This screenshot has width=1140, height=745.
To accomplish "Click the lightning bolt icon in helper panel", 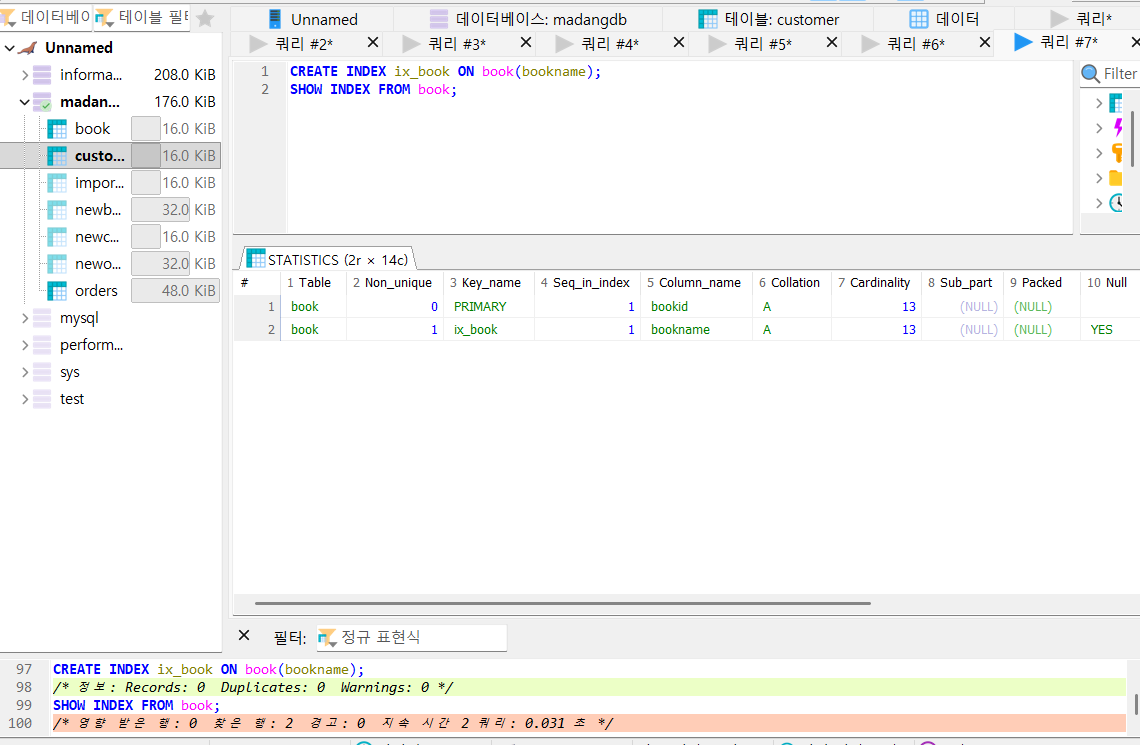I will pyautogui.click(x=1118, y=128).
